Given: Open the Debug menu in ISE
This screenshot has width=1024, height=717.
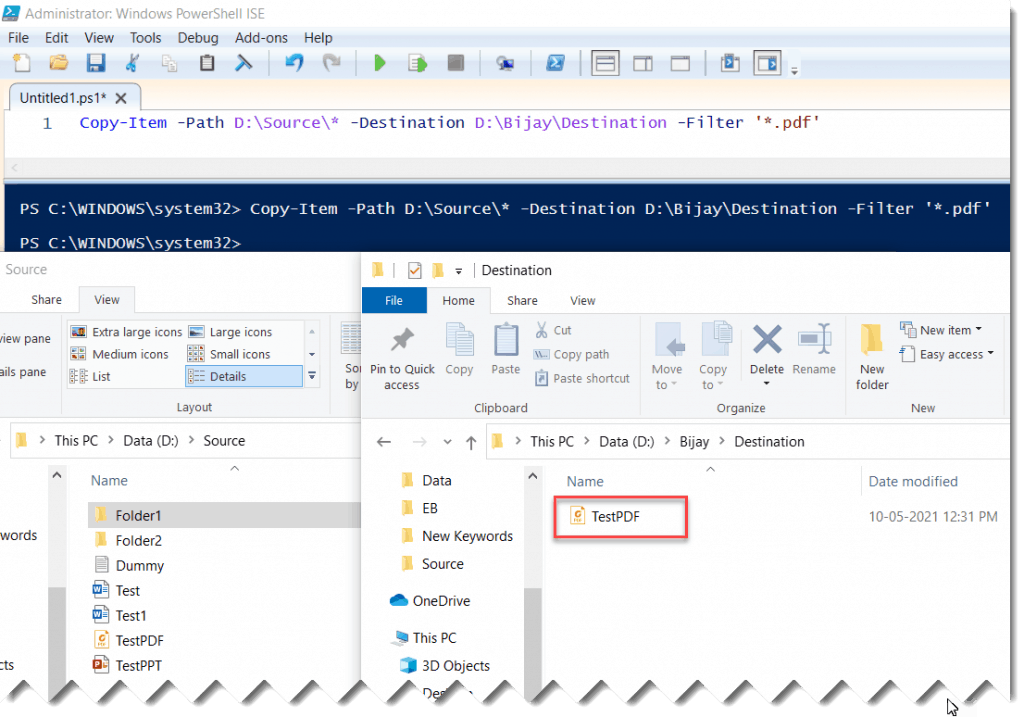Looking at the screenshot, I should point(197,37).
